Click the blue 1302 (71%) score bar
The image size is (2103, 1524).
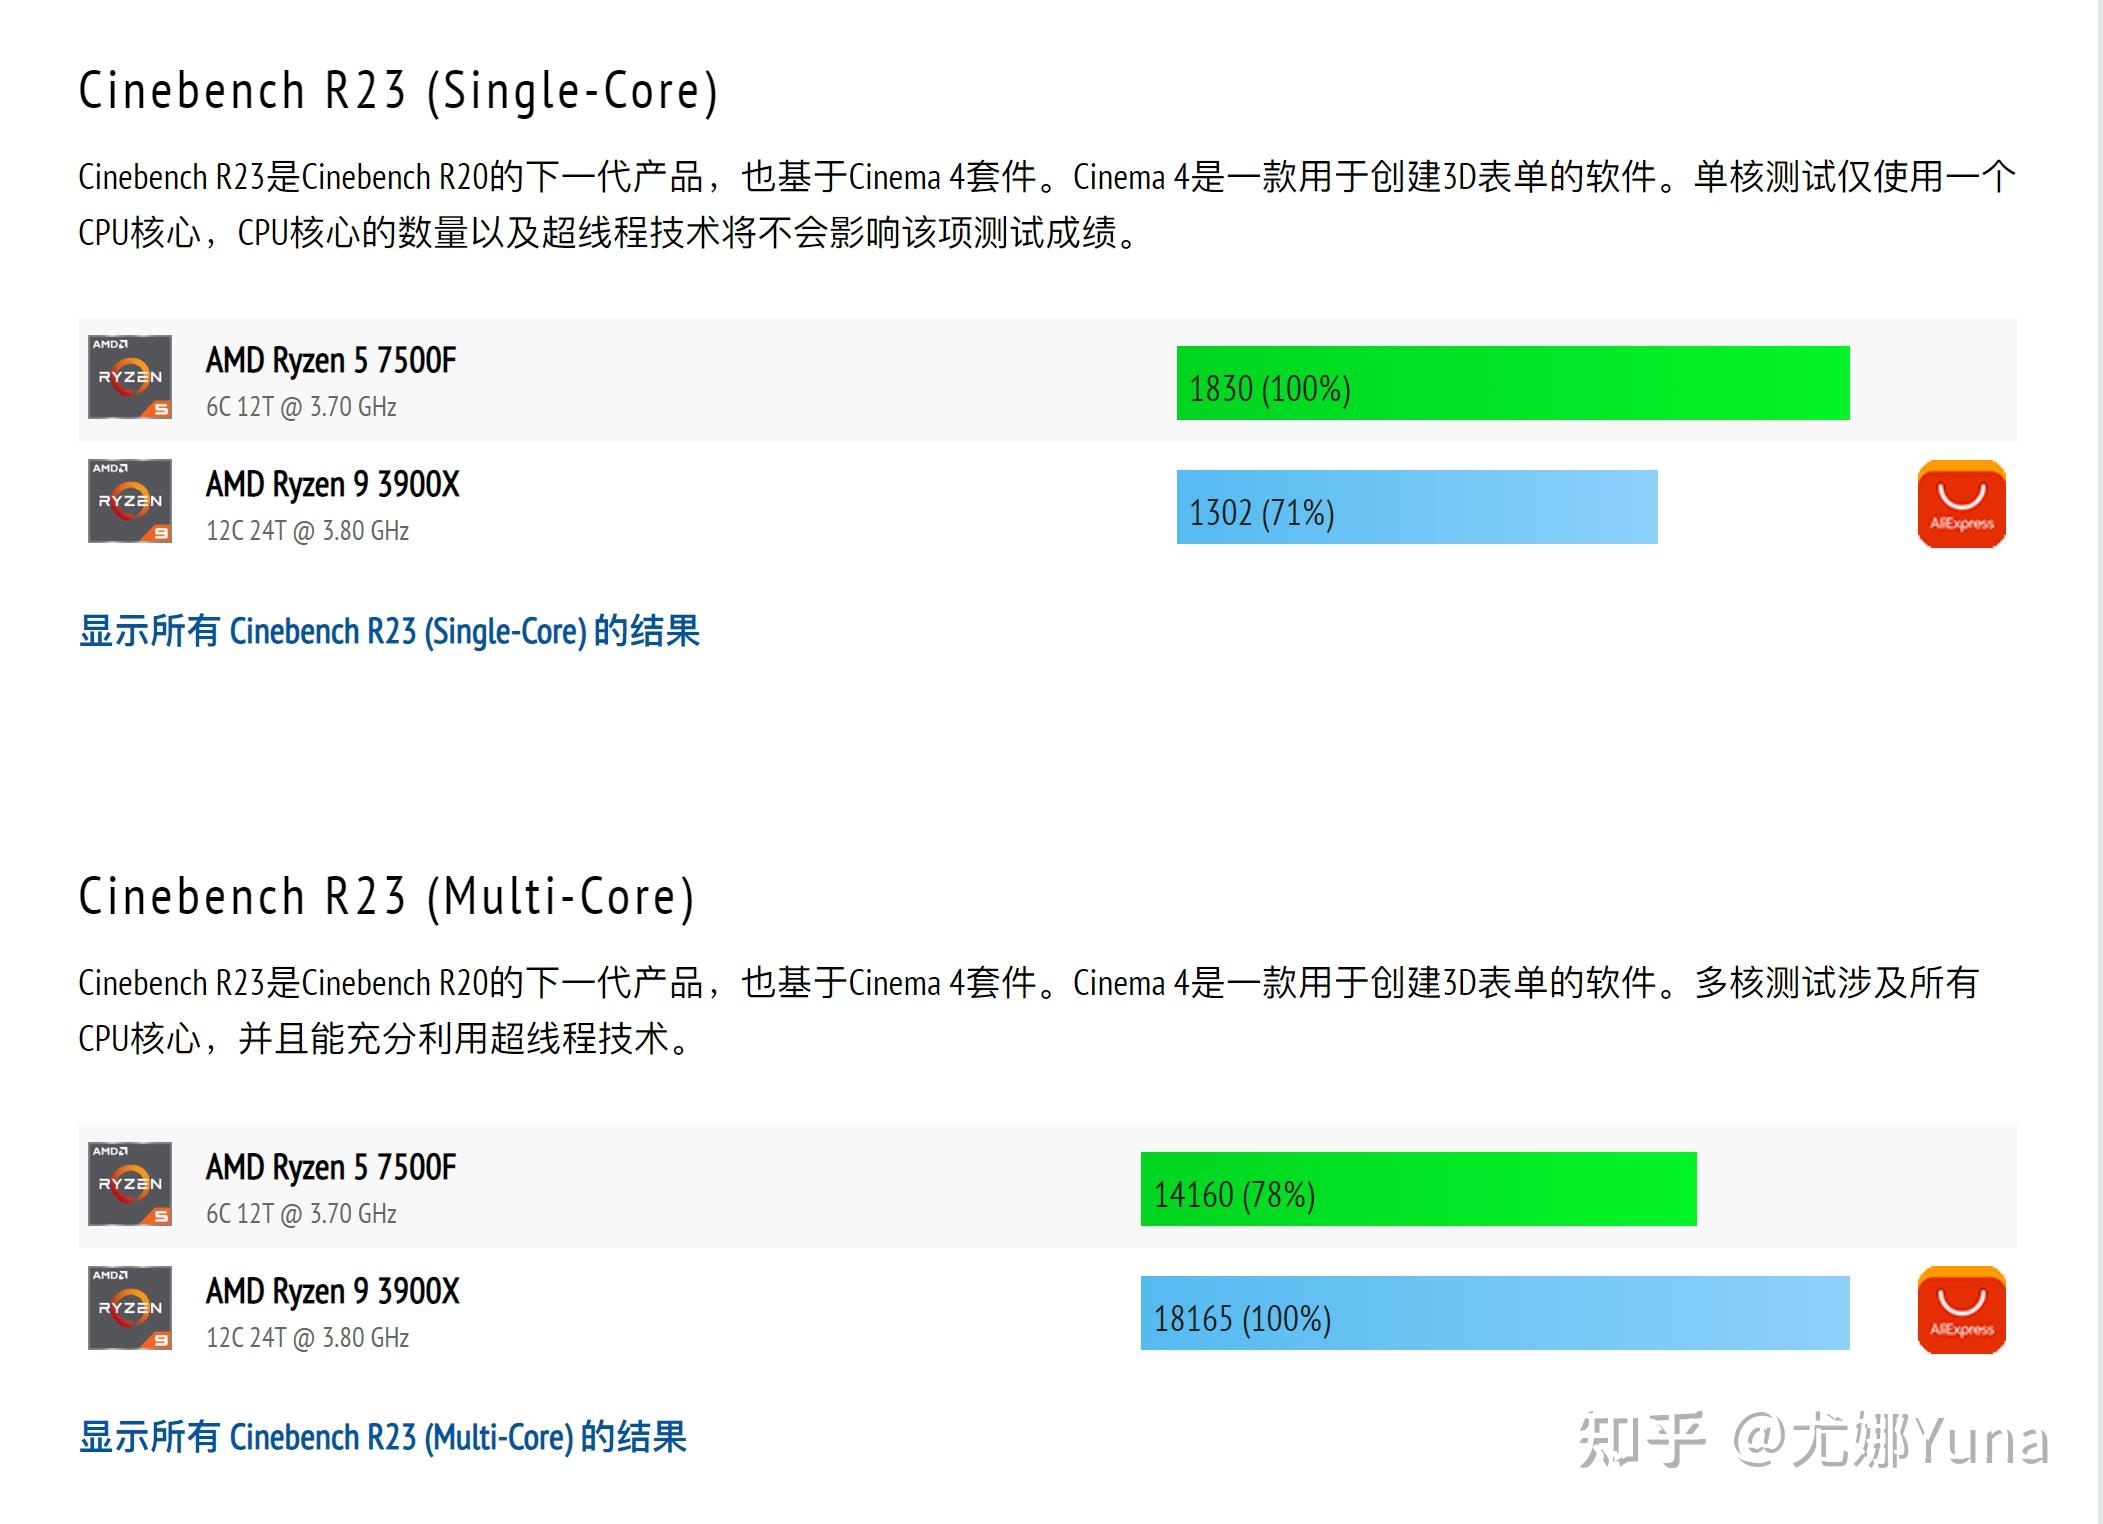click(1416, 507)
